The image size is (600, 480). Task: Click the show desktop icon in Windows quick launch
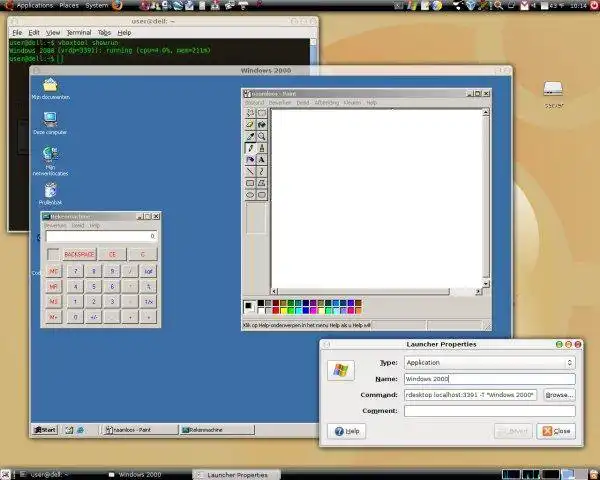click(x=69, y=430)
